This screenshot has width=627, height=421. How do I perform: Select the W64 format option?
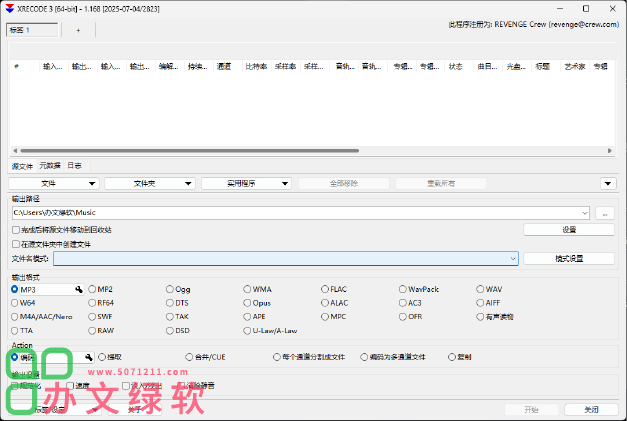click(24, 303)
